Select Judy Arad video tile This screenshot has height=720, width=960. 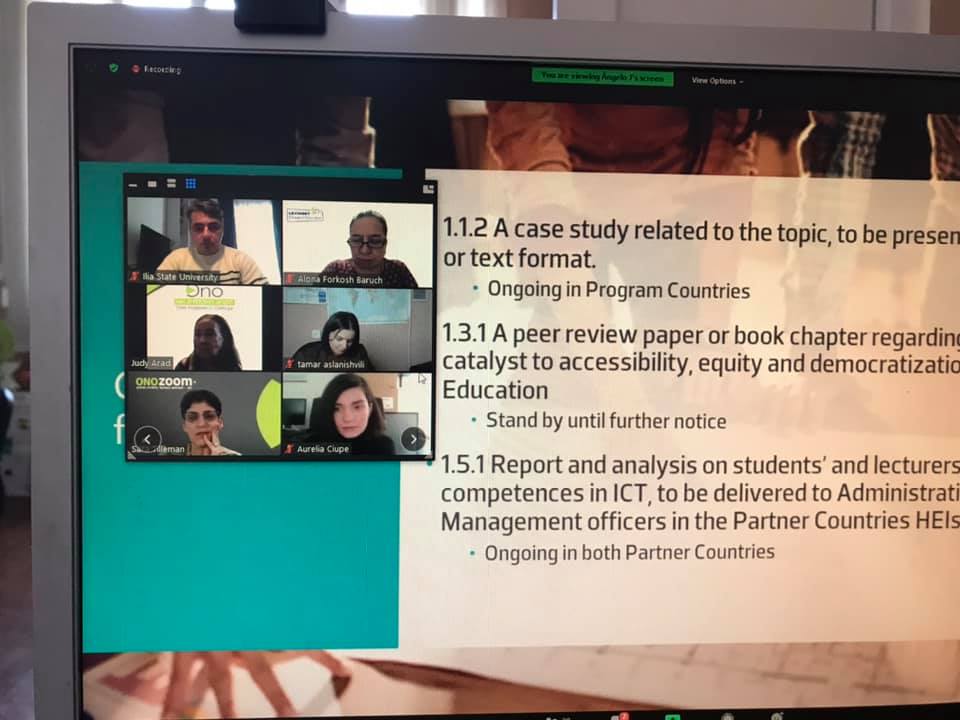click(x=205, y=328)
